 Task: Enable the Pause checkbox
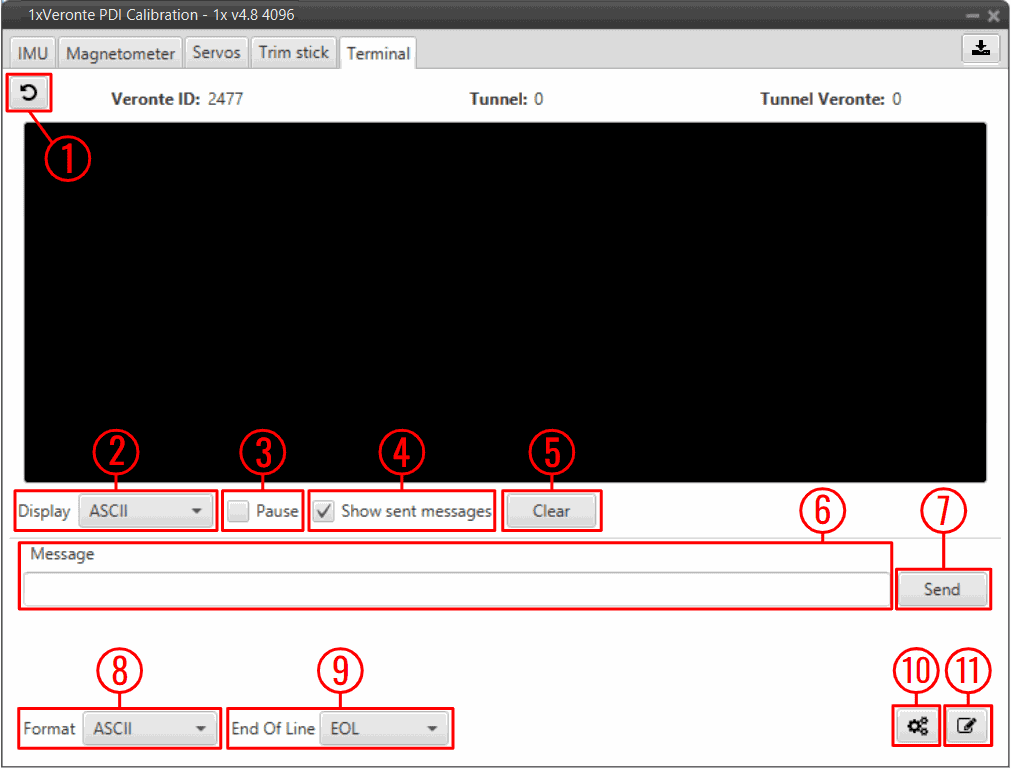[x=238, y=511]
